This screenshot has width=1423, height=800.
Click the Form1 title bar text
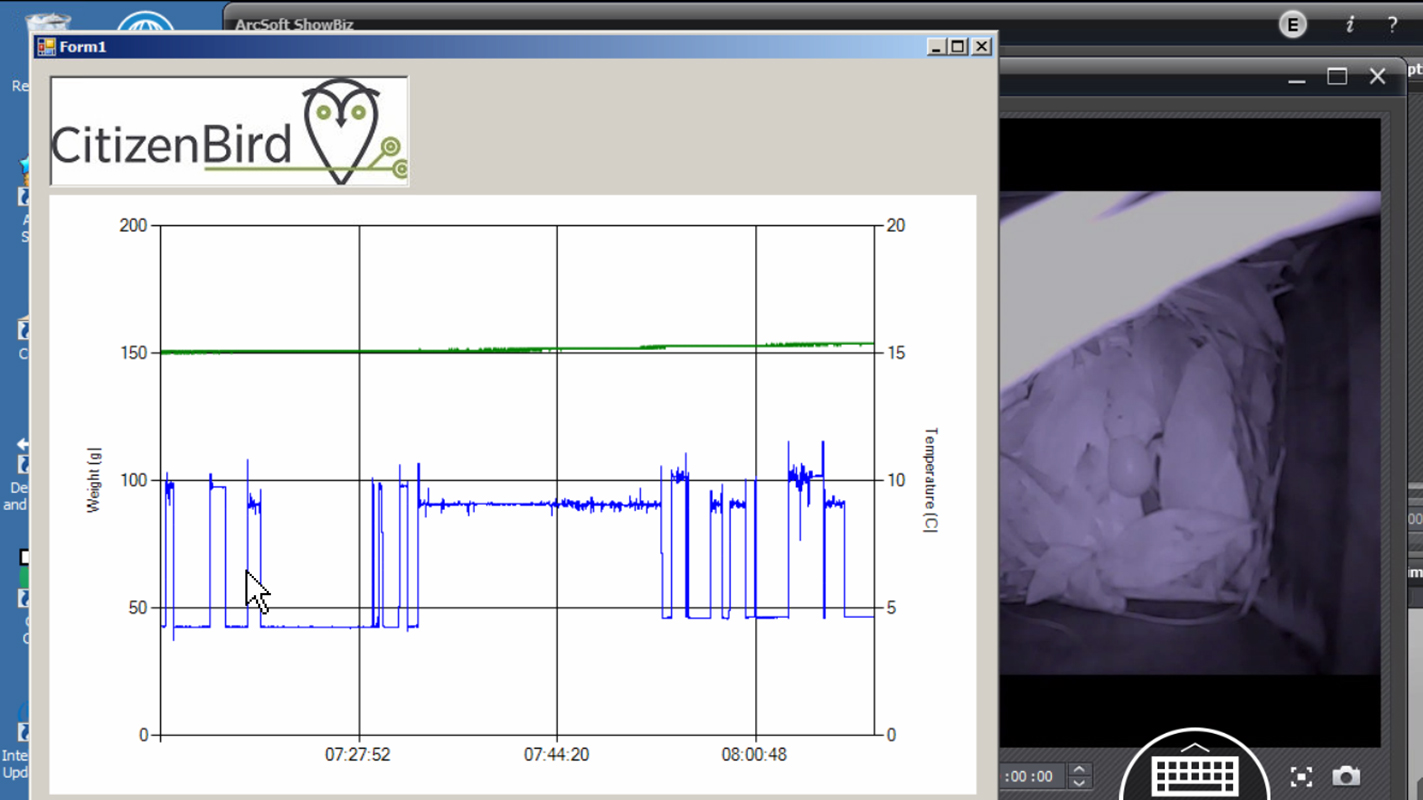click(x=83, y=47)
